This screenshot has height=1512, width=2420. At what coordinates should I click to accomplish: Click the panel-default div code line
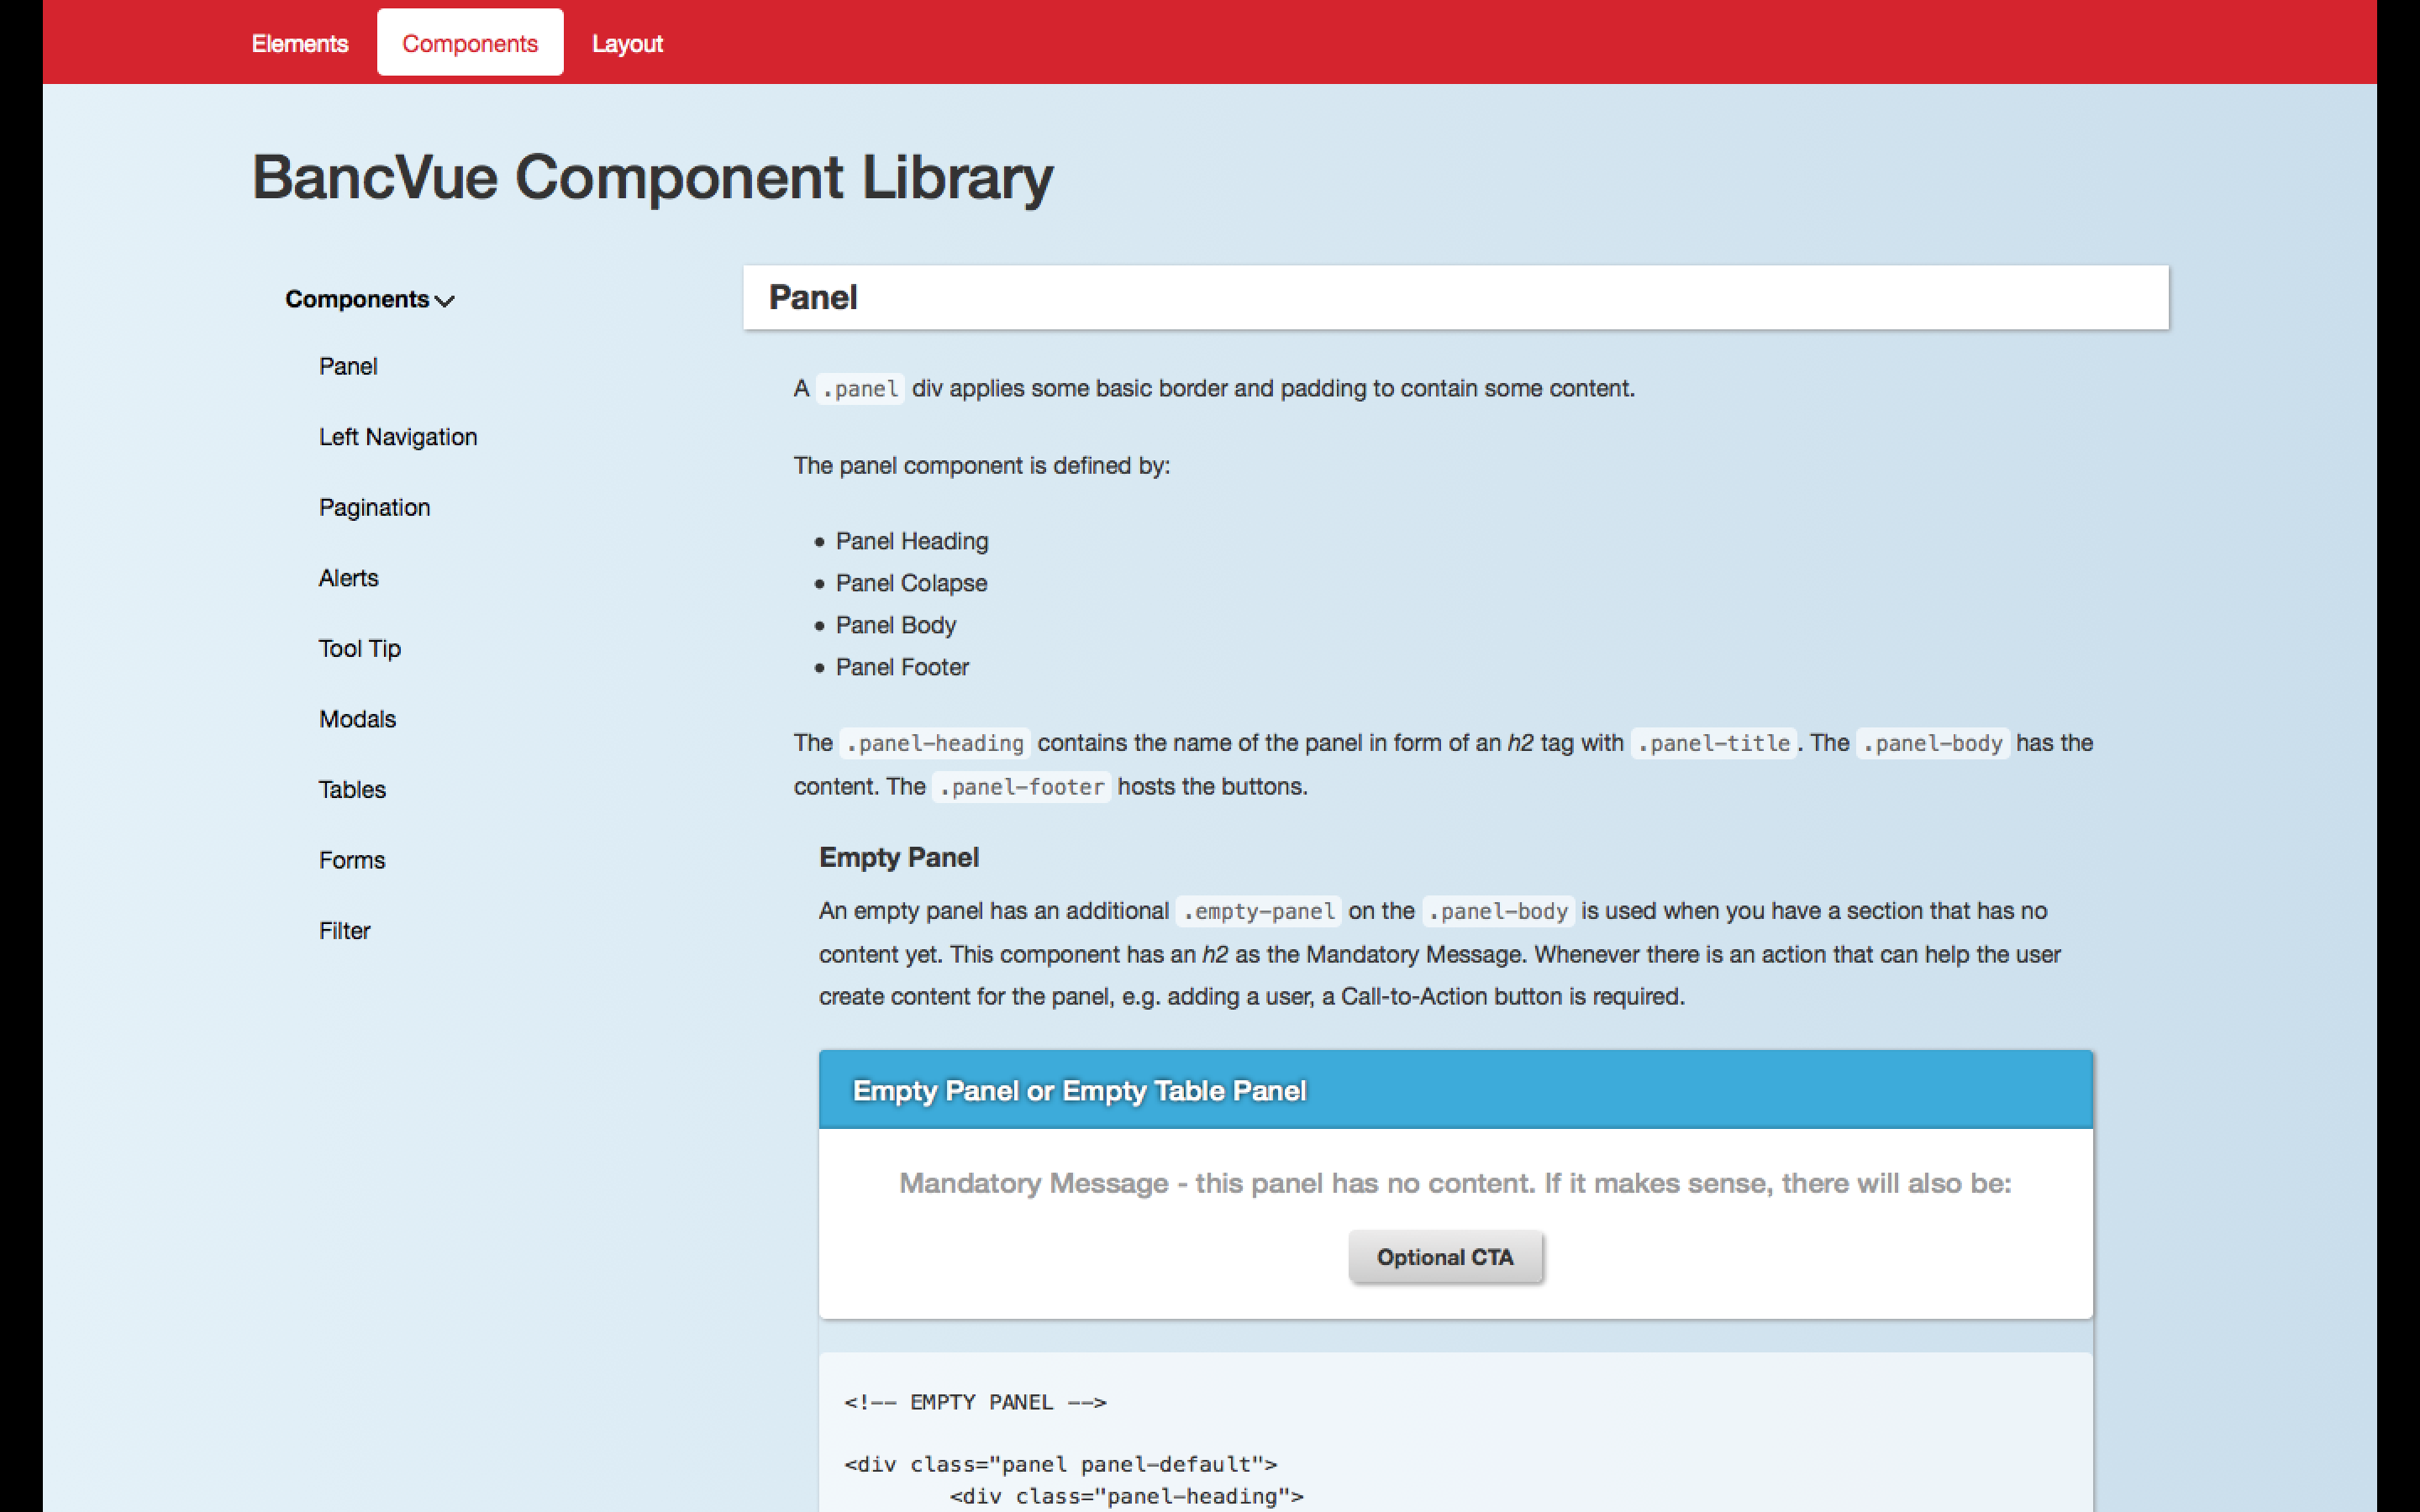[1061, 1464]
